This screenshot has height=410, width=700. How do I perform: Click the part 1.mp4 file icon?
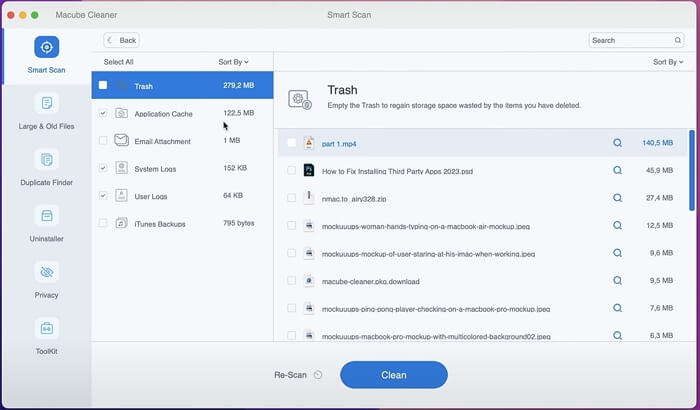tap(309, 142)
